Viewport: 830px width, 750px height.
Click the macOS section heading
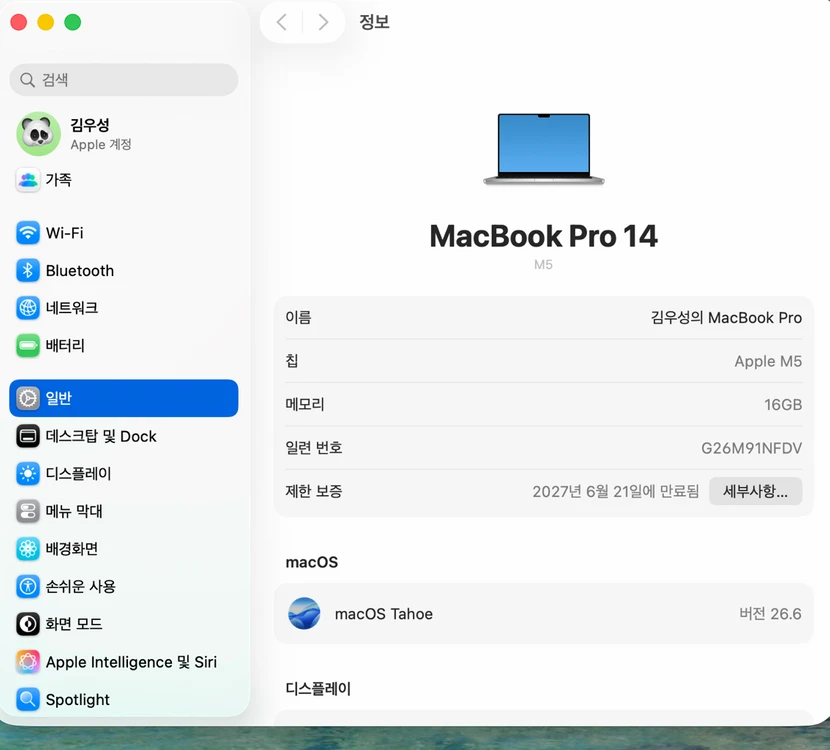312,562
